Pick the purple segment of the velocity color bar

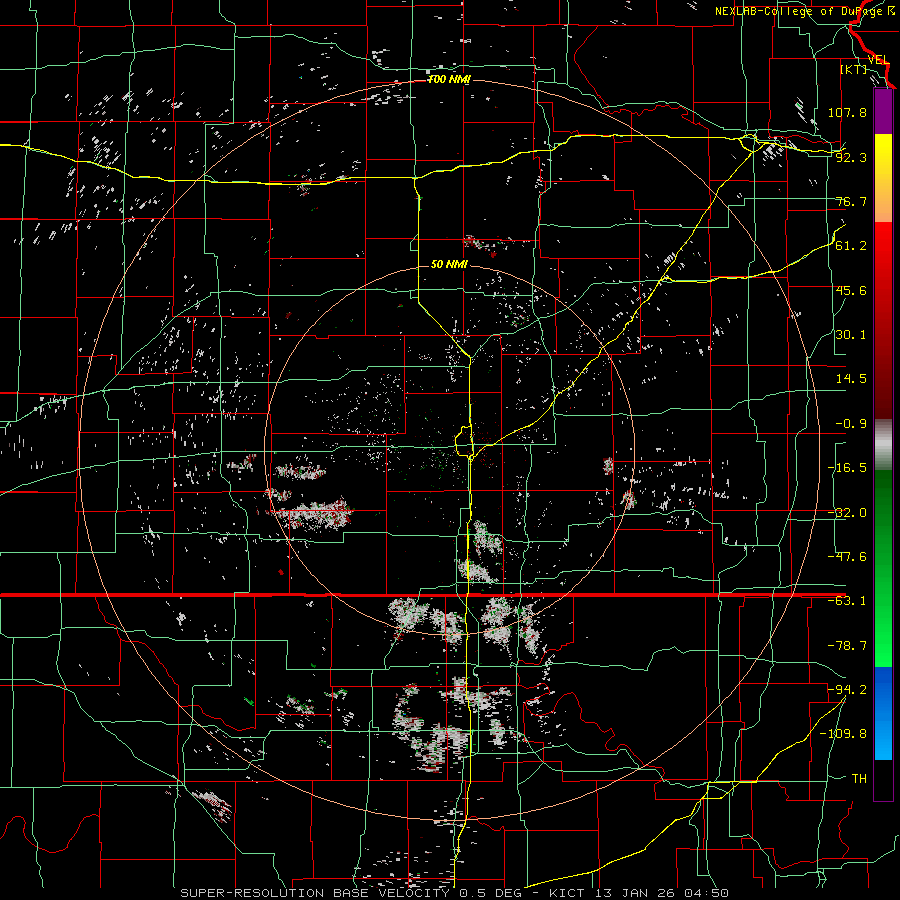coord(883,111)
